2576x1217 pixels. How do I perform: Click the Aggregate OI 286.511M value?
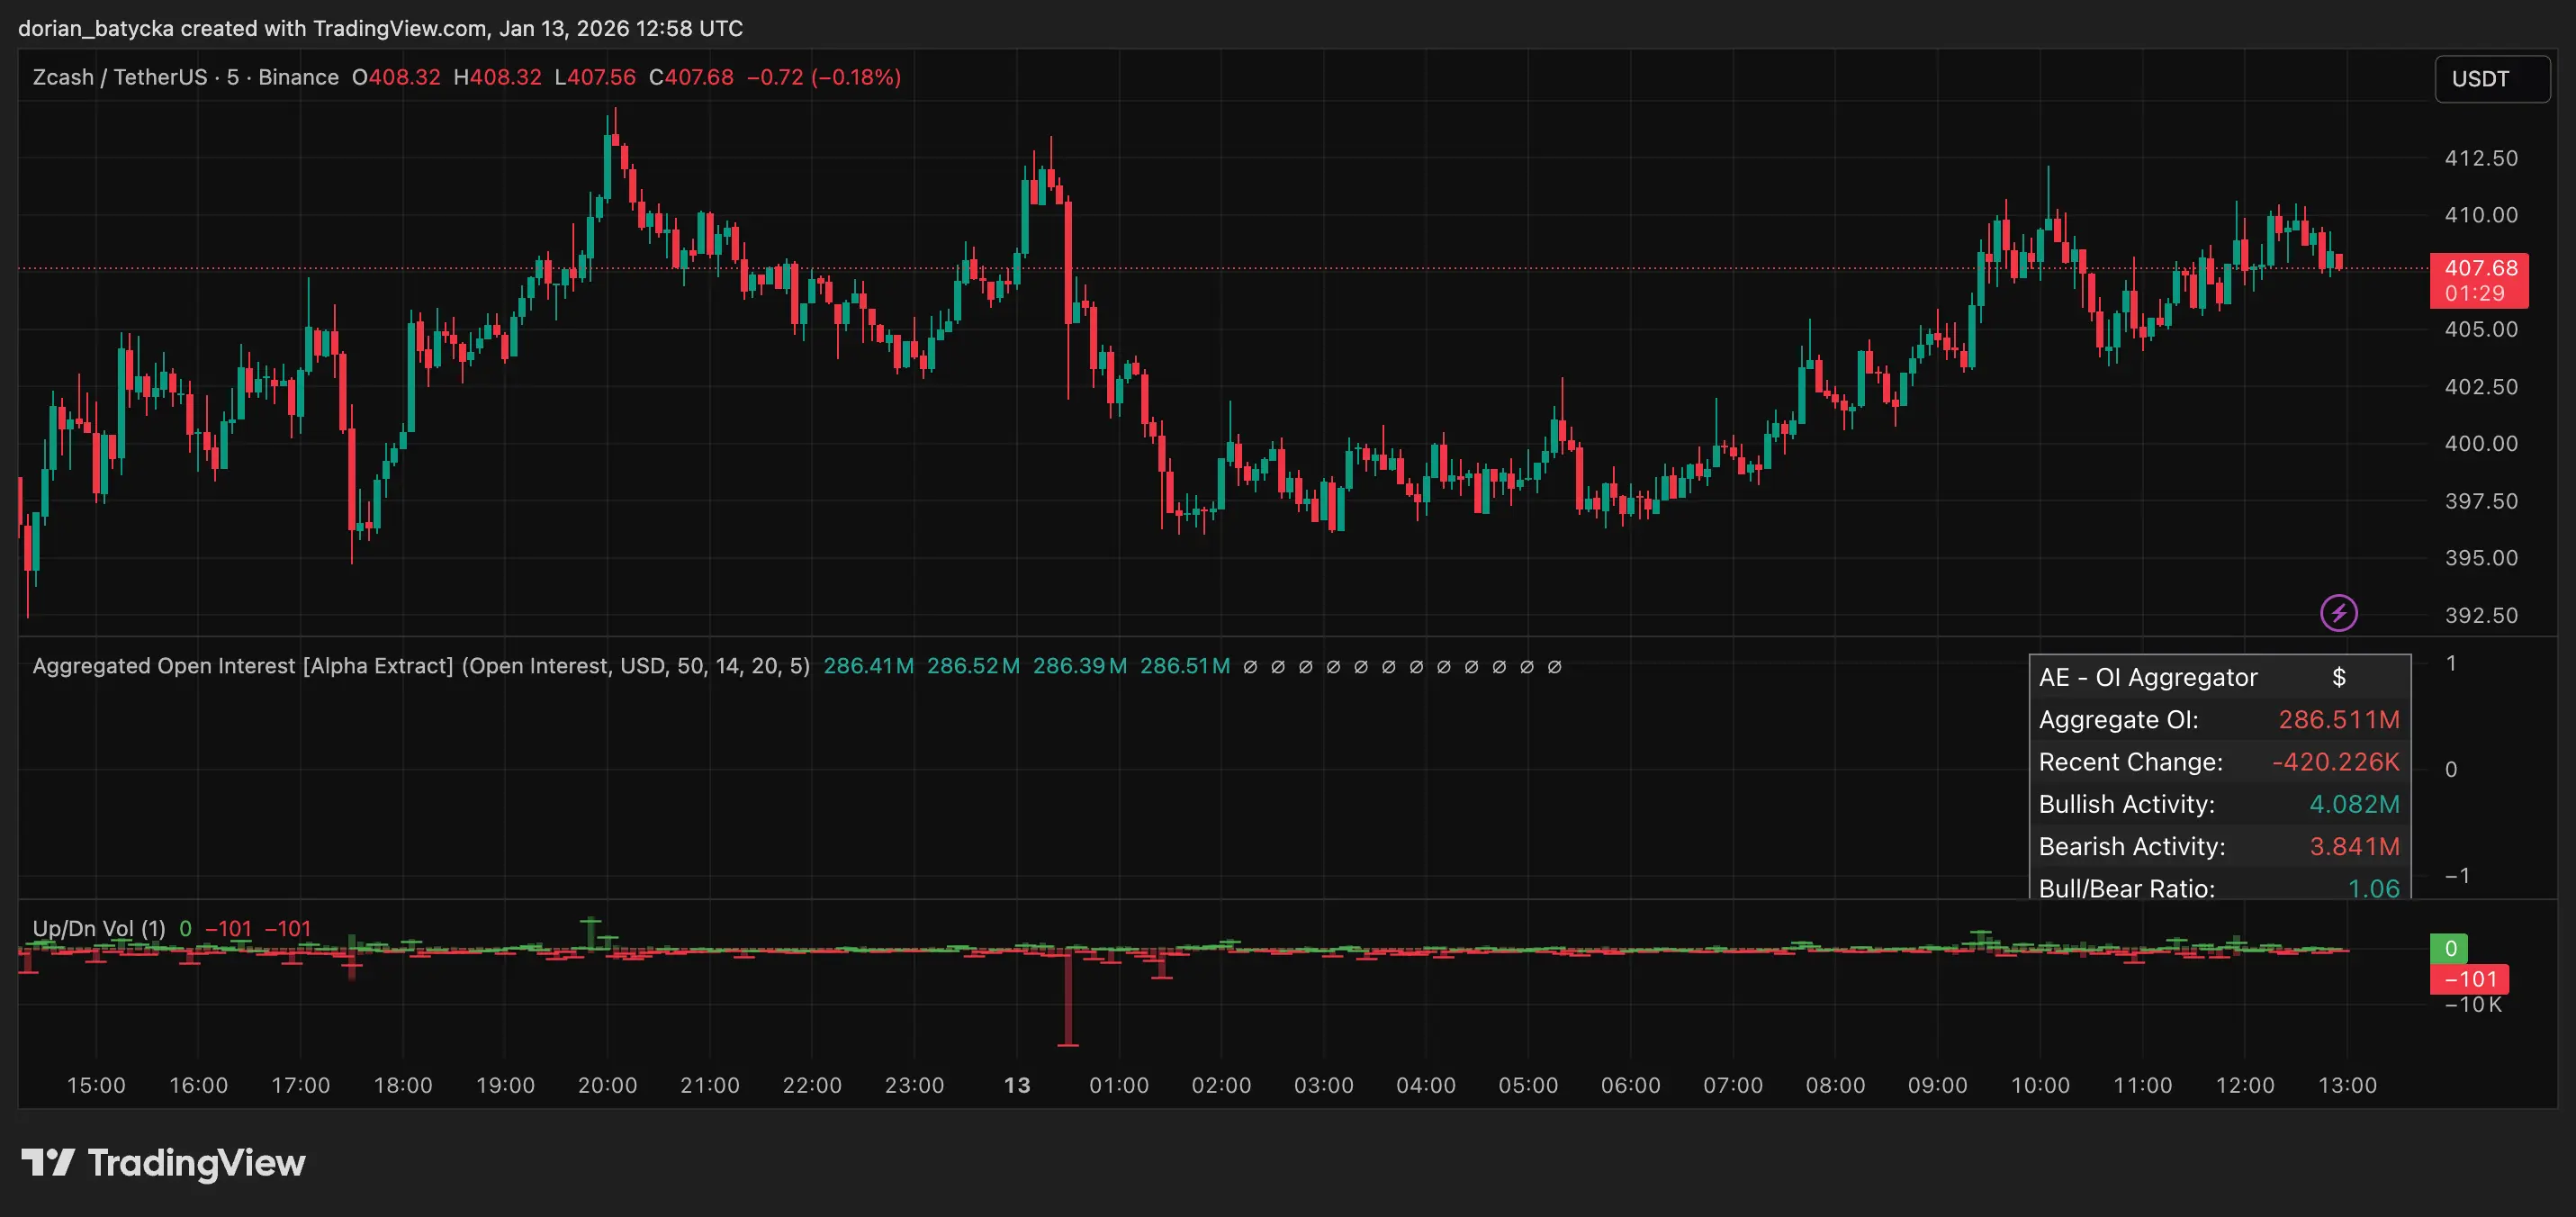[x=2338, y=720]
